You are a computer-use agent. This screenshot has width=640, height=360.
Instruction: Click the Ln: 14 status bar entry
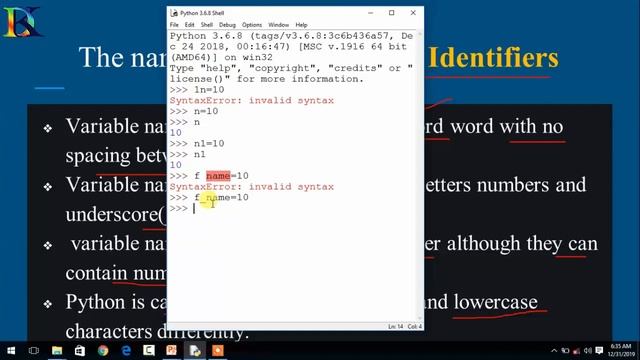tap(396, 327)
